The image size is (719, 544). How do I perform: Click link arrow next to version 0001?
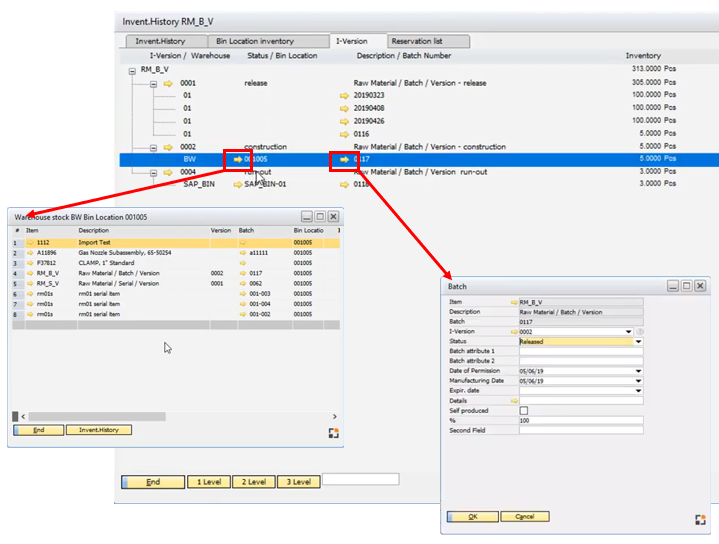(168, 84)
